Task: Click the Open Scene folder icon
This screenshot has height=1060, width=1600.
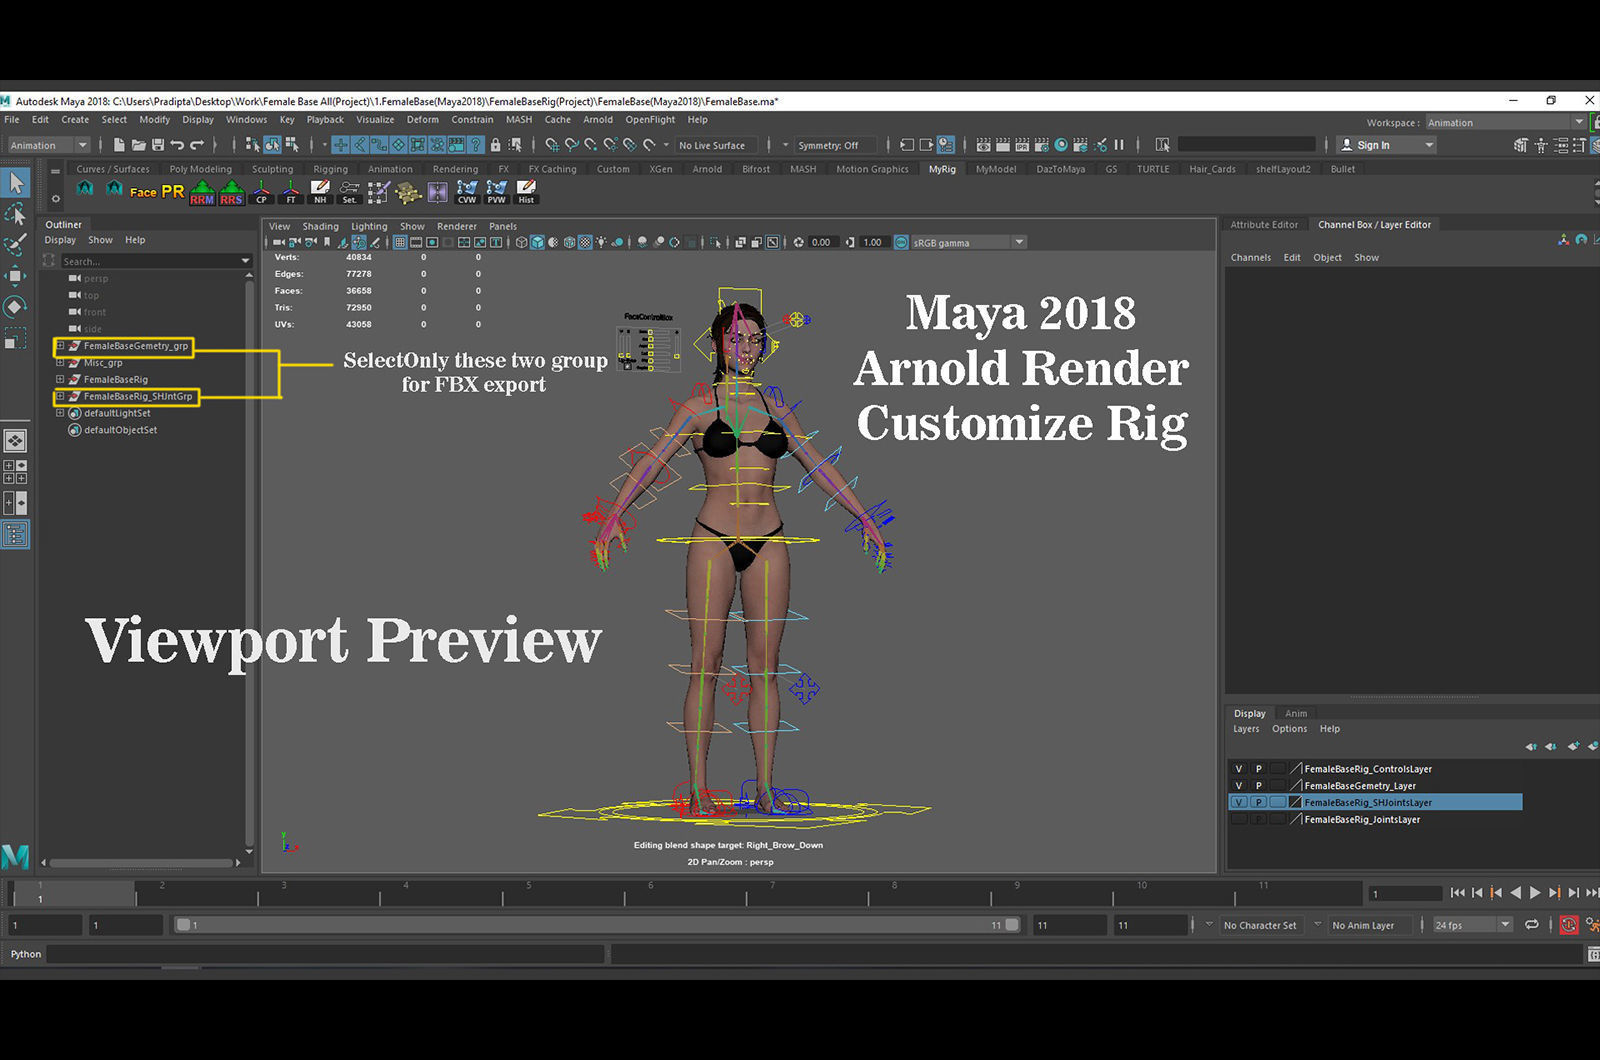Action: [138, 145]
